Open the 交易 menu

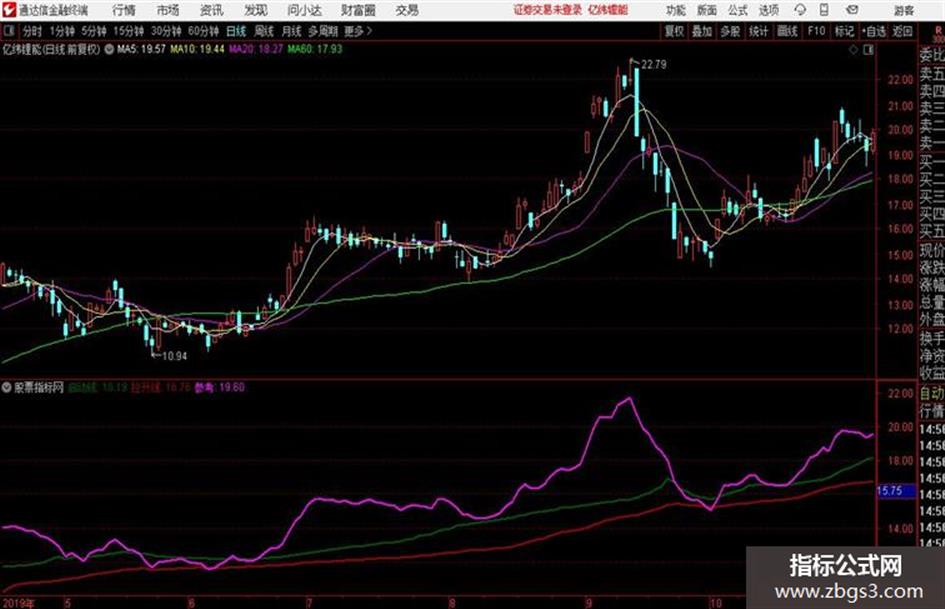(407, 10)
